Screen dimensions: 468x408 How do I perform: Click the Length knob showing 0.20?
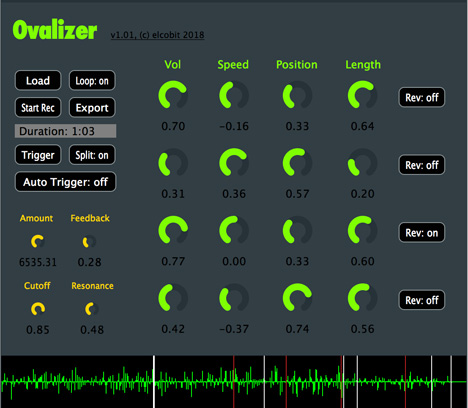click(362, 163)
